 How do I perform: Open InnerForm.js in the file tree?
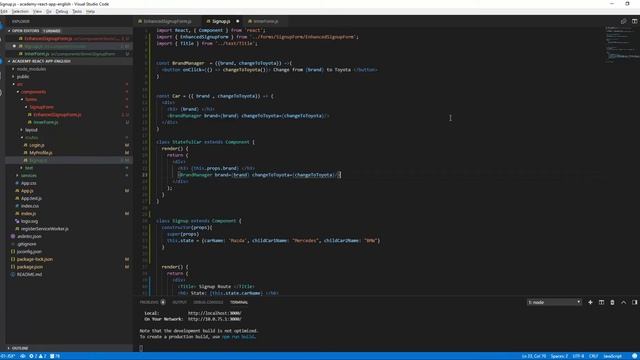[45, 122]
